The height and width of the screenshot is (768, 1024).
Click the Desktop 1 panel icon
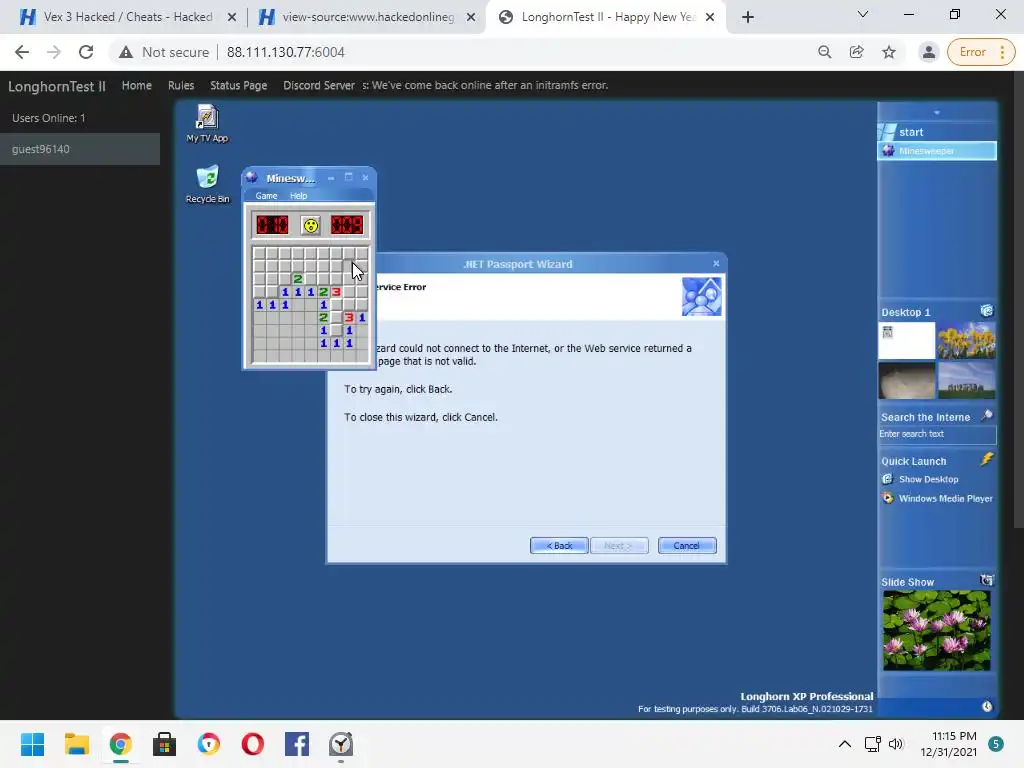pyautogui.click(x=987, y=311)
